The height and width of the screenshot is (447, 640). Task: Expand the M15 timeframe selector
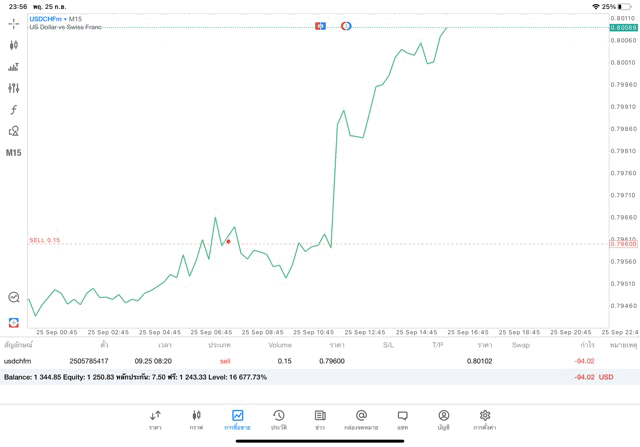click(13, 153)
